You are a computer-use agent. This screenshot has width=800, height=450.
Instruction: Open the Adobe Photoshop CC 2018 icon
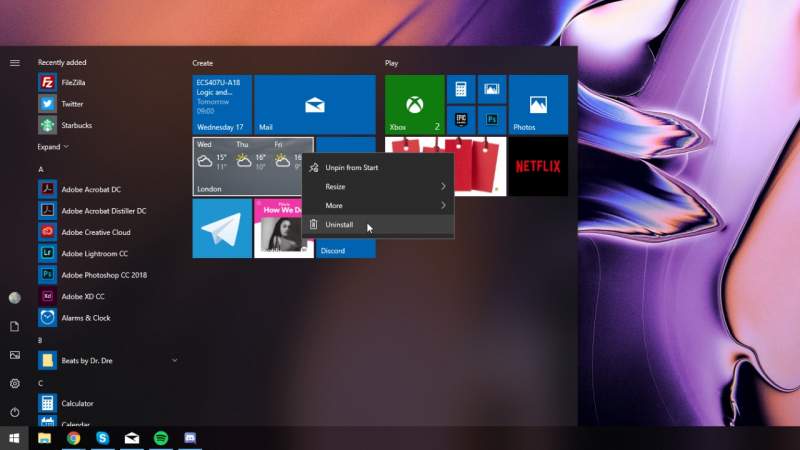point(47,275)
